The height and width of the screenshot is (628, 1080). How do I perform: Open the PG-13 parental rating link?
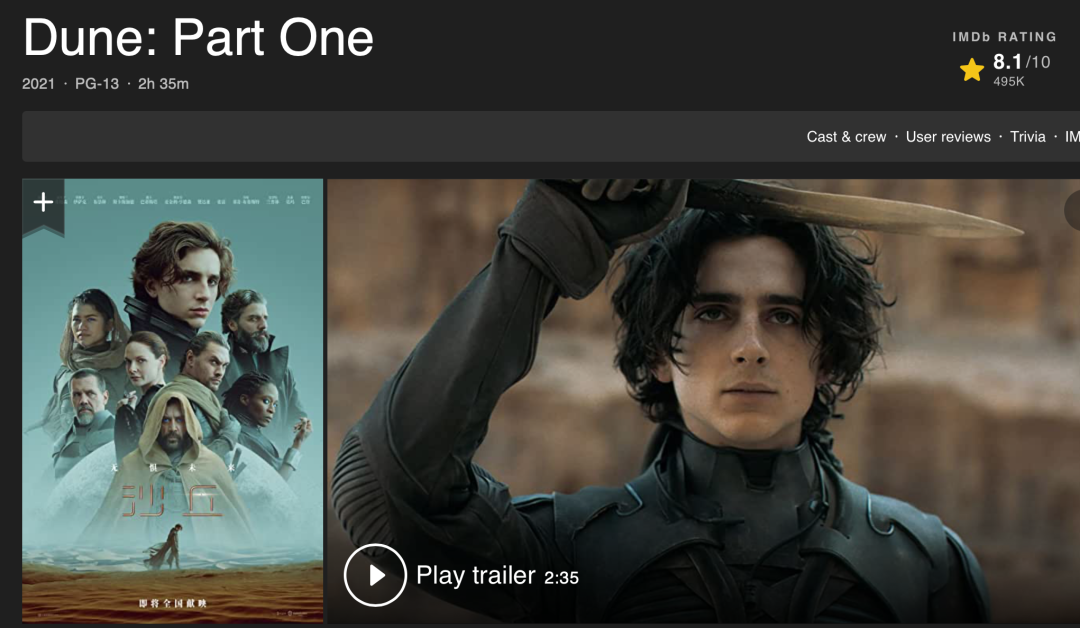97,84
